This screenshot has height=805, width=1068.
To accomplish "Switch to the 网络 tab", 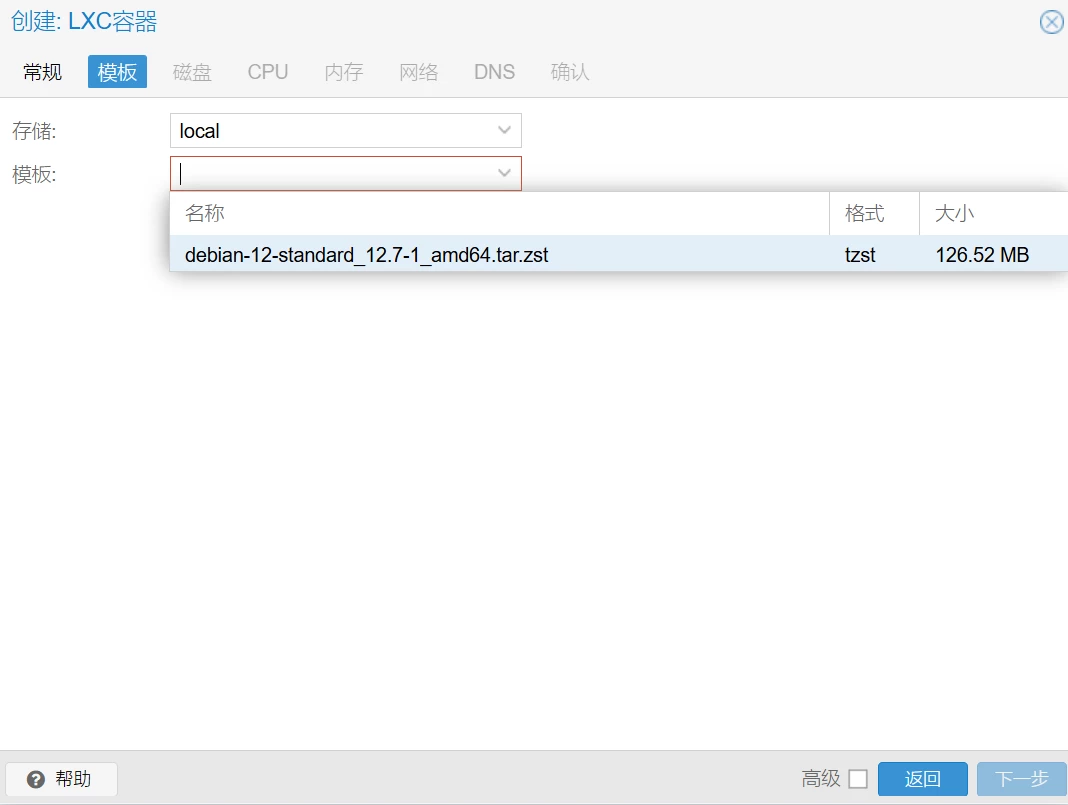I will coord(419,72).
